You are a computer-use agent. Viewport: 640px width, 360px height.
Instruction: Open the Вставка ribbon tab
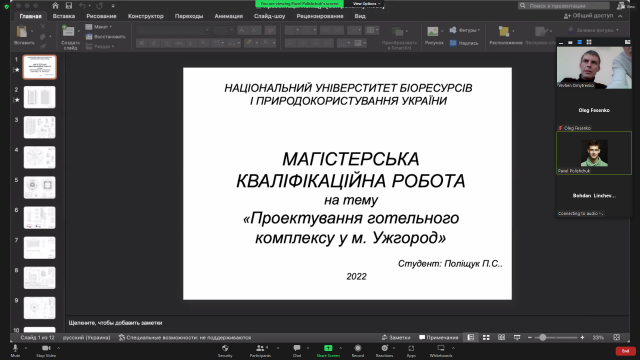(x=64, y=16)
